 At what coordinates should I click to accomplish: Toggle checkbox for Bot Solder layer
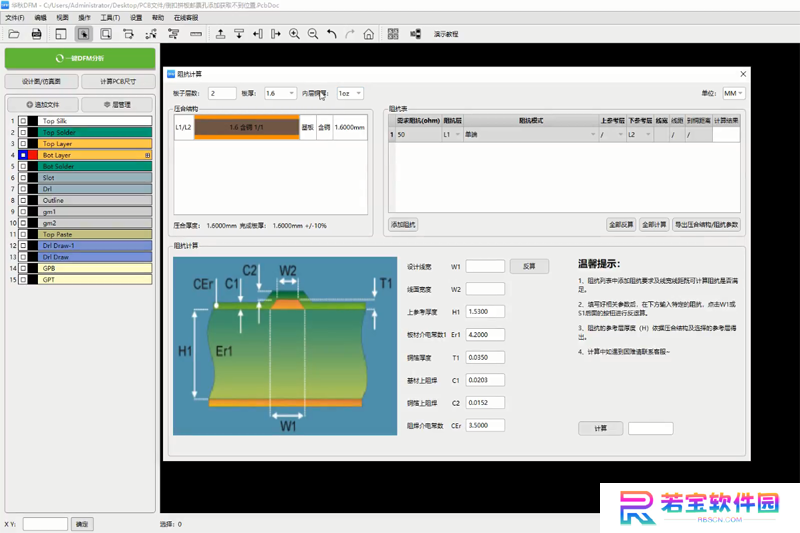click(x=23, y=166)
